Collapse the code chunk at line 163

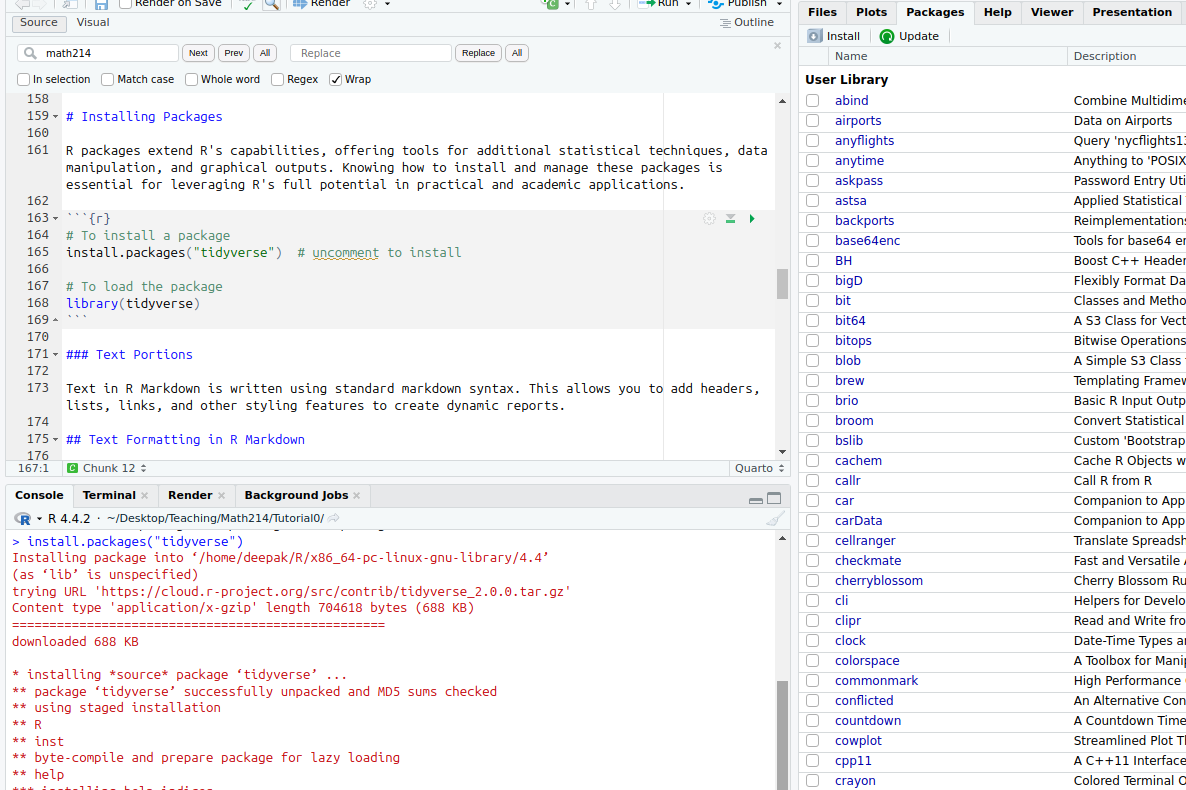[56, 218]
